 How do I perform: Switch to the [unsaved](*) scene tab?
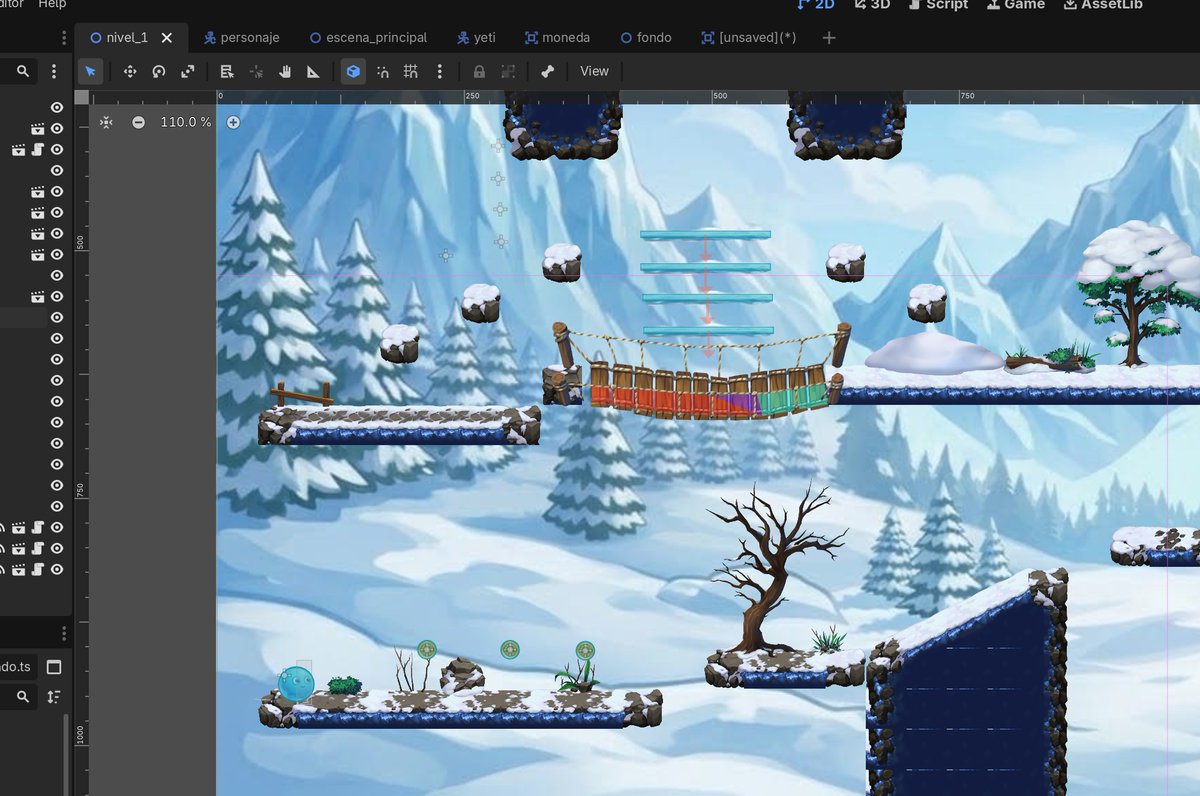747,38
